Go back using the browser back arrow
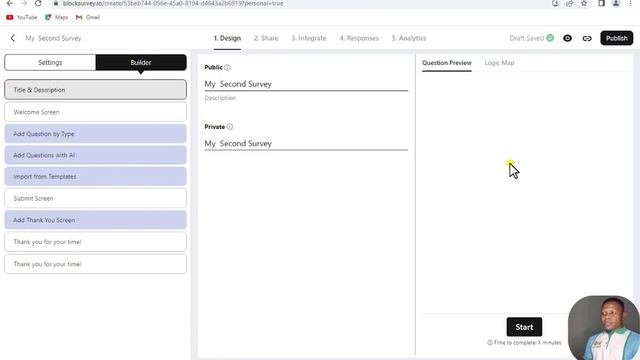 [x=10, y=3]
